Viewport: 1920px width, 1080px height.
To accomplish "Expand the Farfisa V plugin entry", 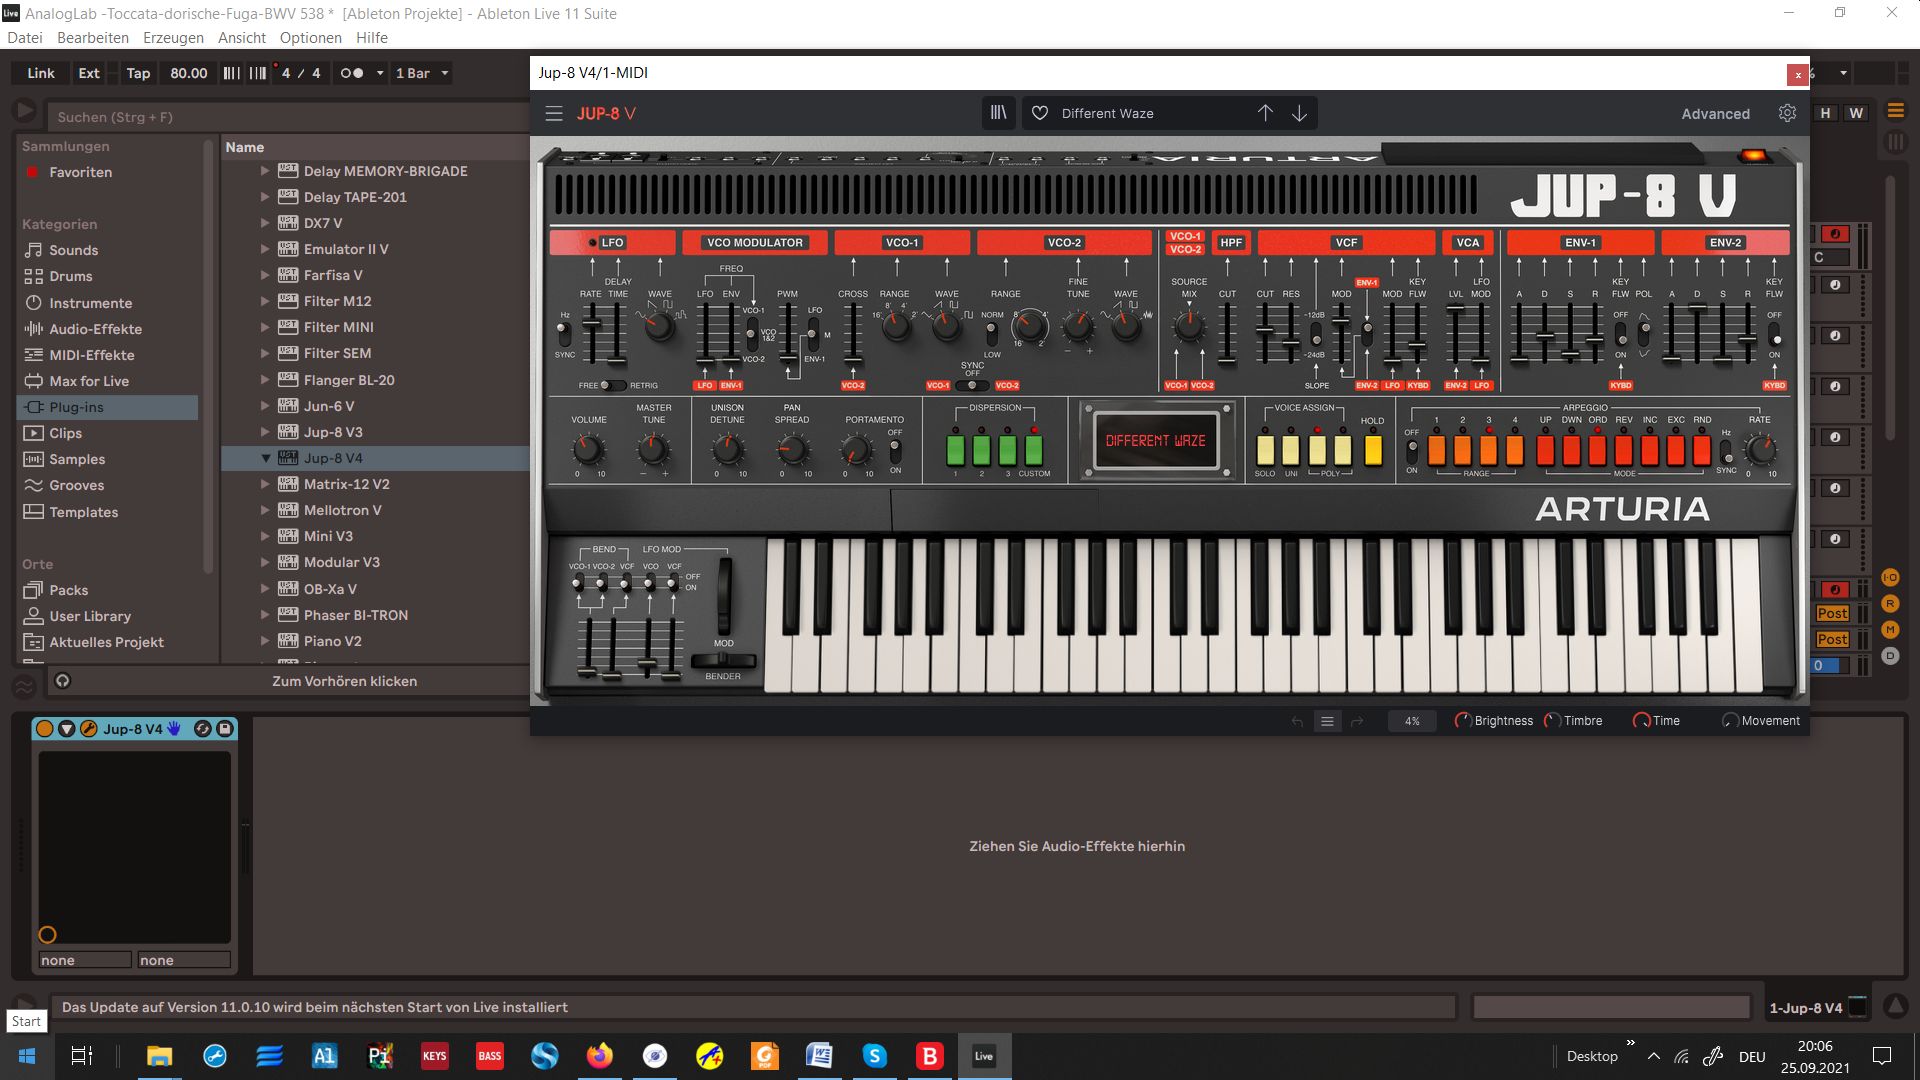I will (x=265, y=275).
